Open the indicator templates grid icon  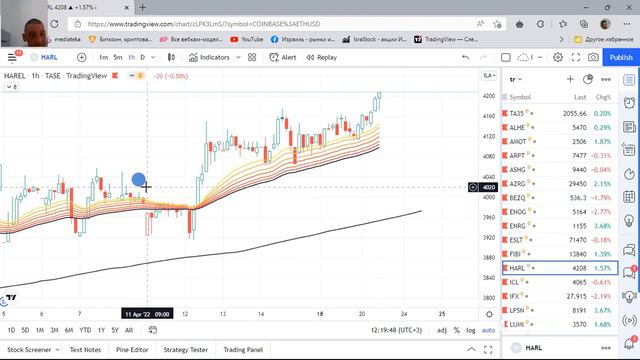click(x=252, y=58)
